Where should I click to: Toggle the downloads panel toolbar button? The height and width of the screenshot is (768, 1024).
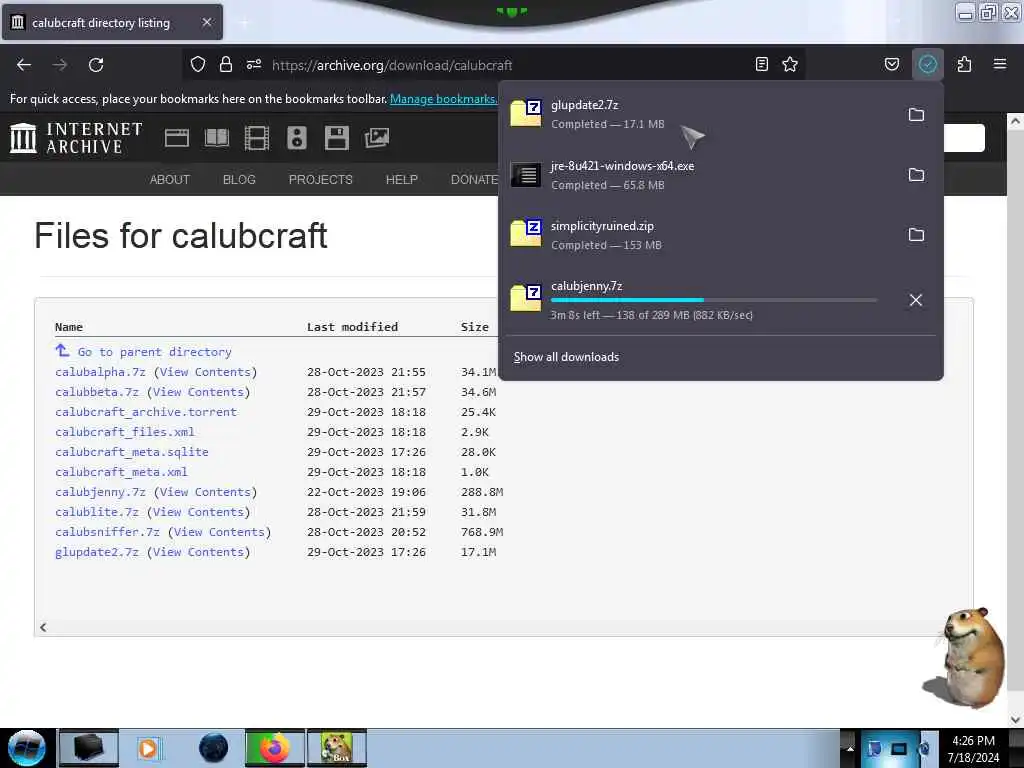coord(927,64)
